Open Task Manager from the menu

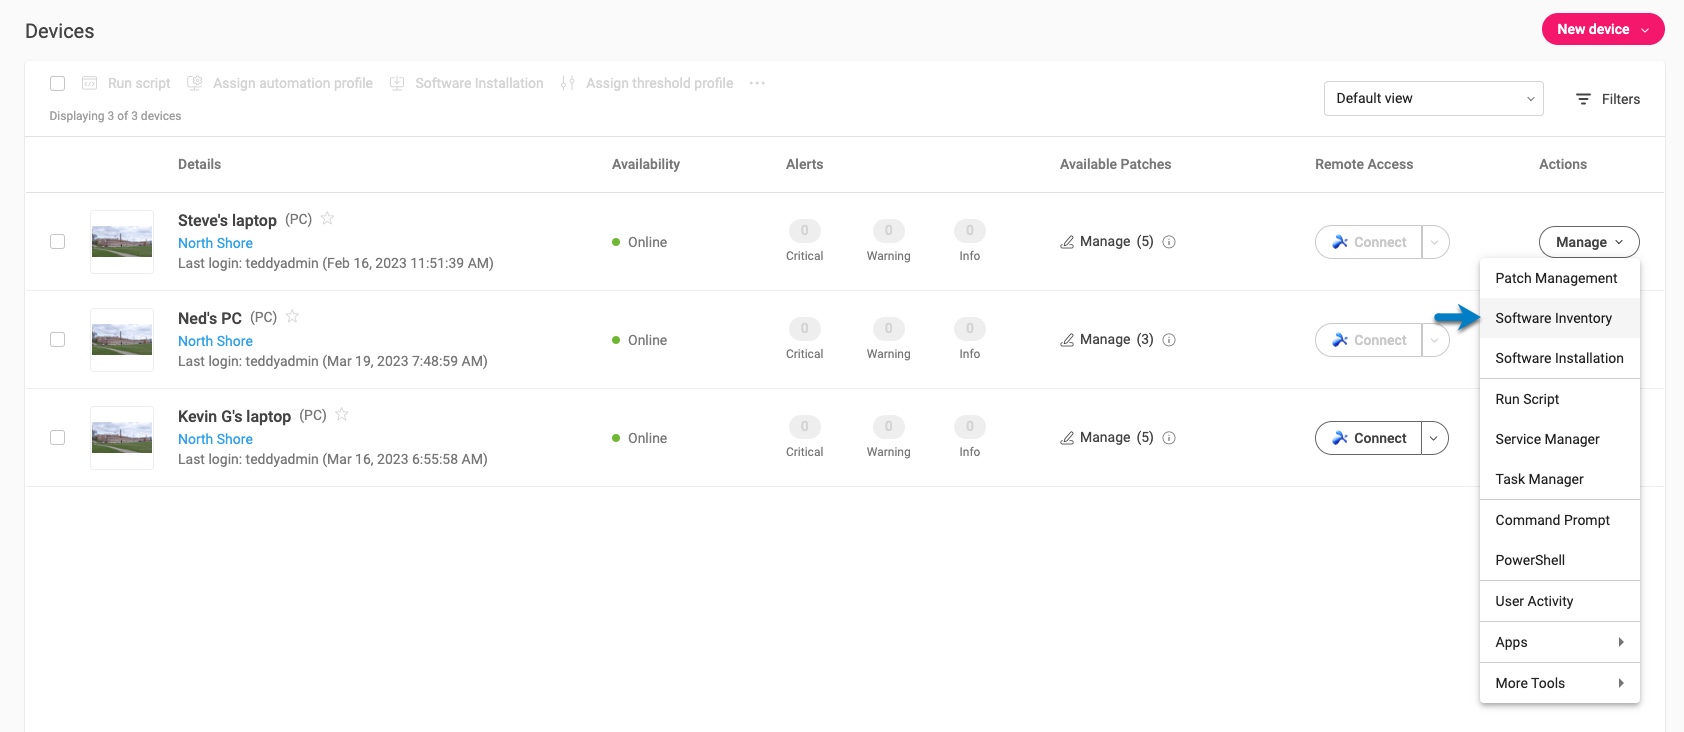click(x=1560, y=479)
